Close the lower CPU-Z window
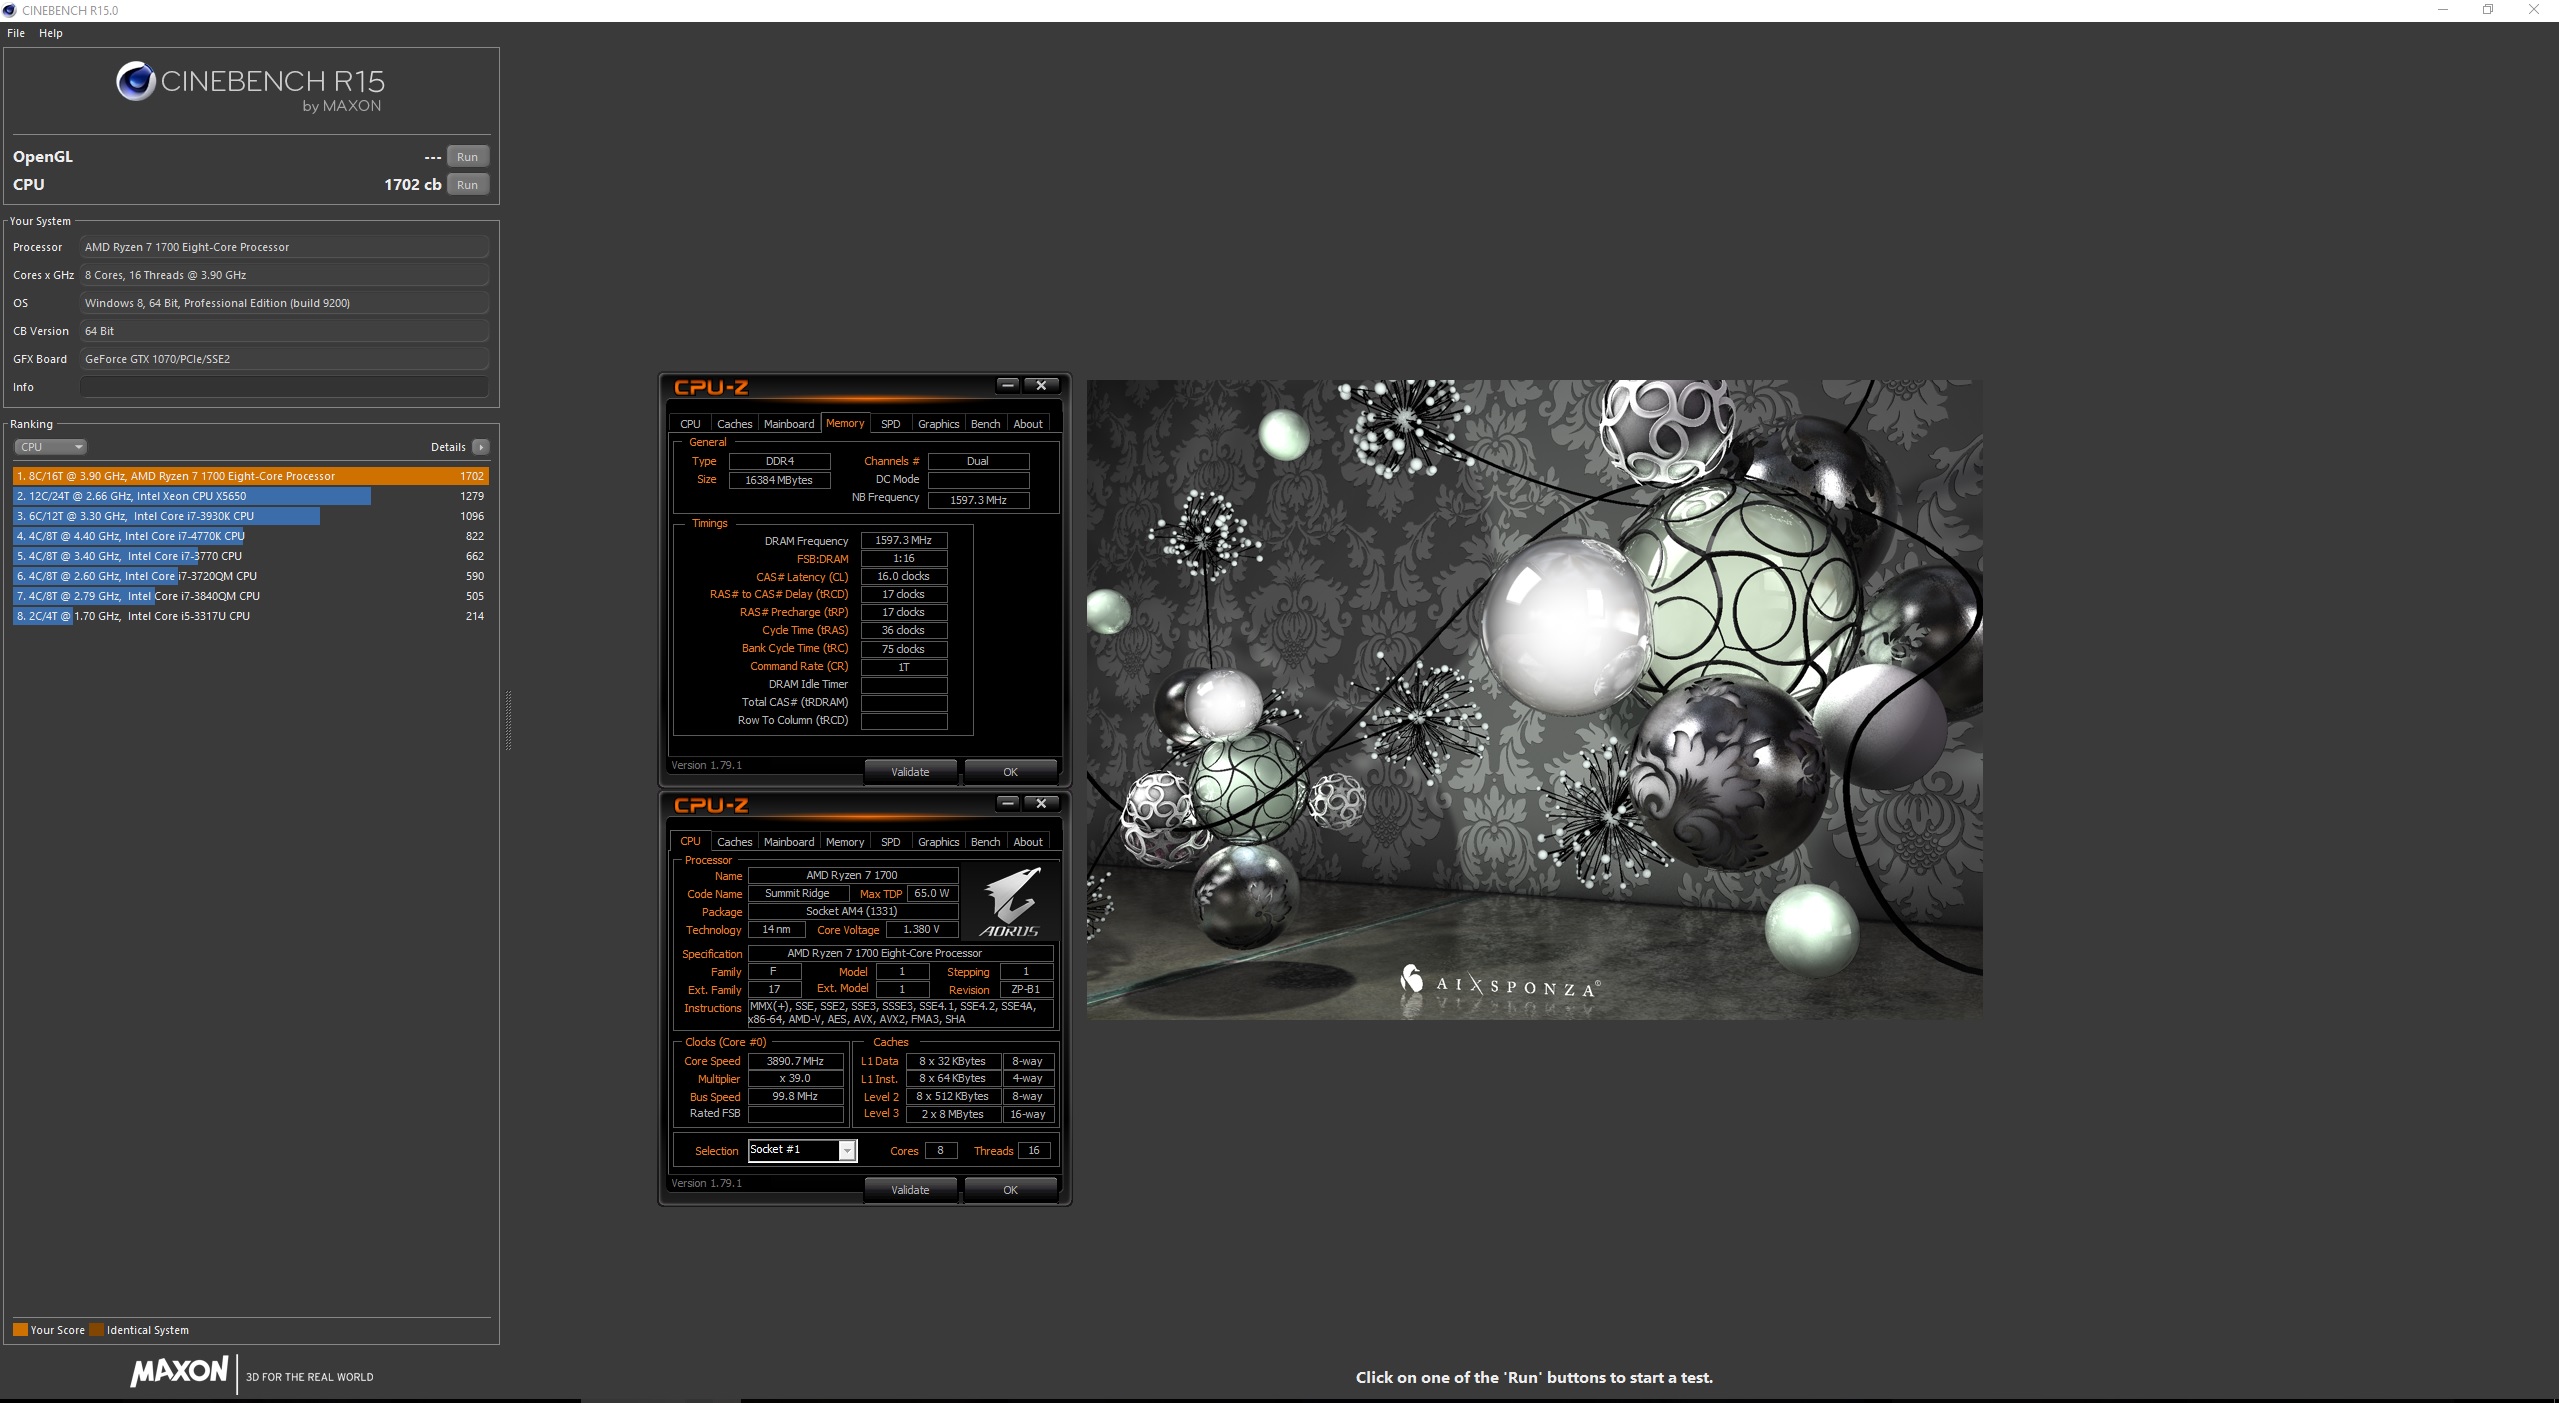Screen dimensions: 2559x1403 tap(1041, 803)
